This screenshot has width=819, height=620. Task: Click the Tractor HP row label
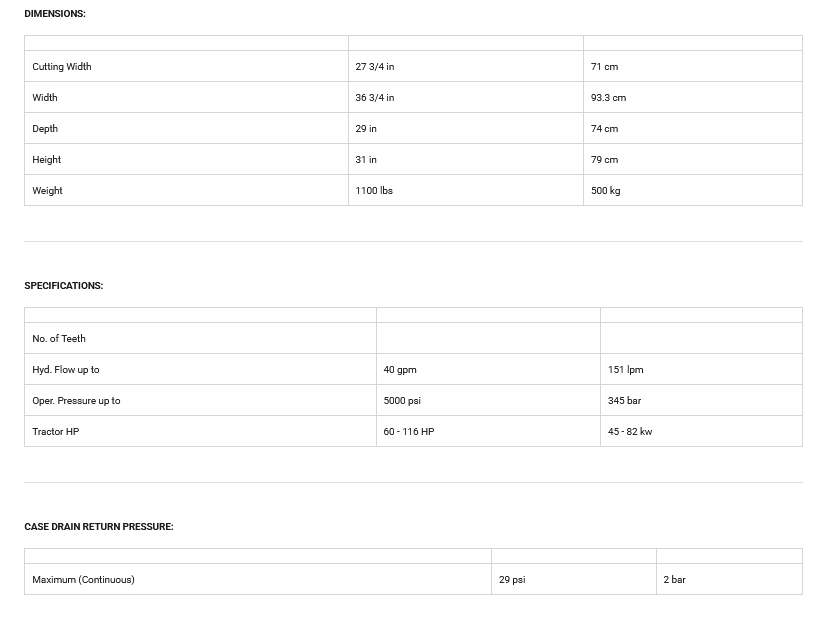(56, 432)
